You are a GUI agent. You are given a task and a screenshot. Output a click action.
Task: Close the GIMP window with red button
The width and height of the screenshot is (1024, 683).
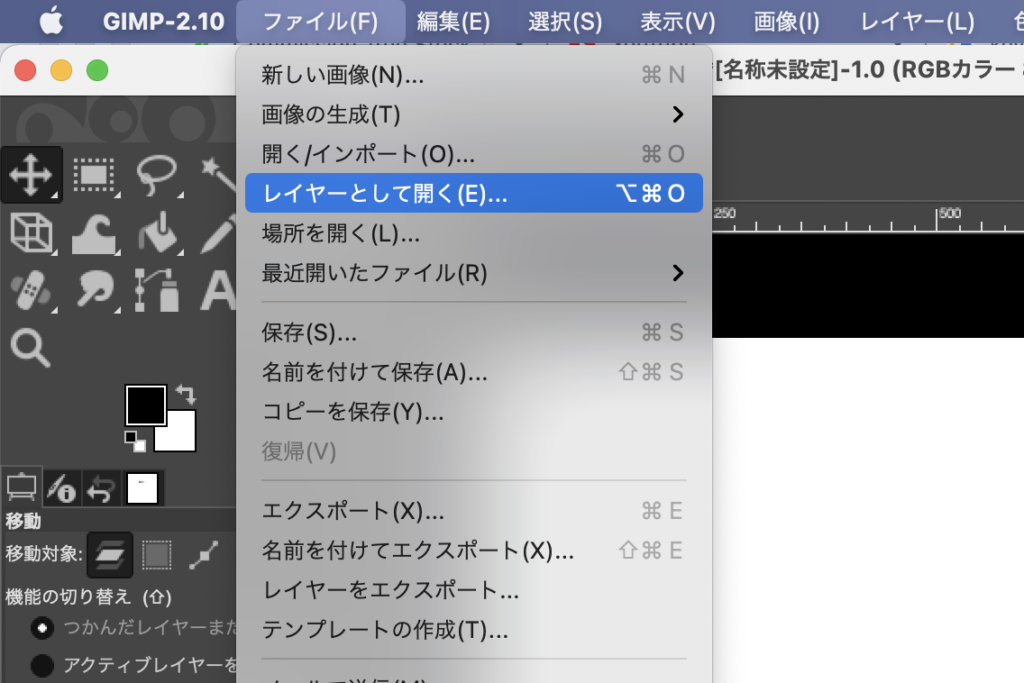point(25,71)
